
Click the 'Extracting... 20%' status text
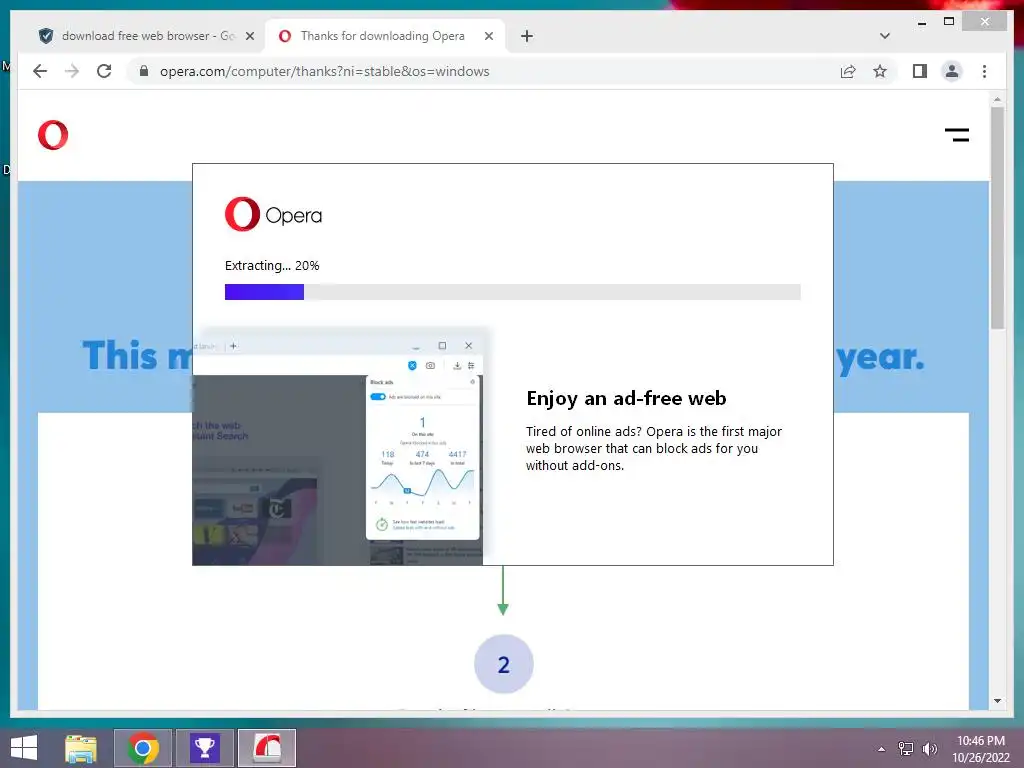tap(272, 265)
